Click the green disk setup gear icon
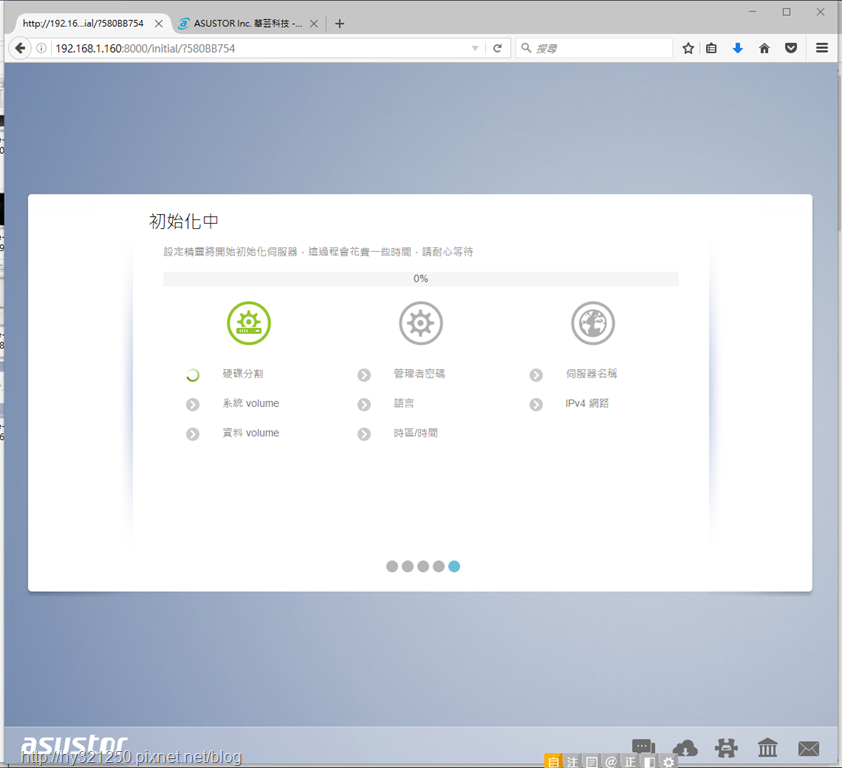 tap(249, 323)
